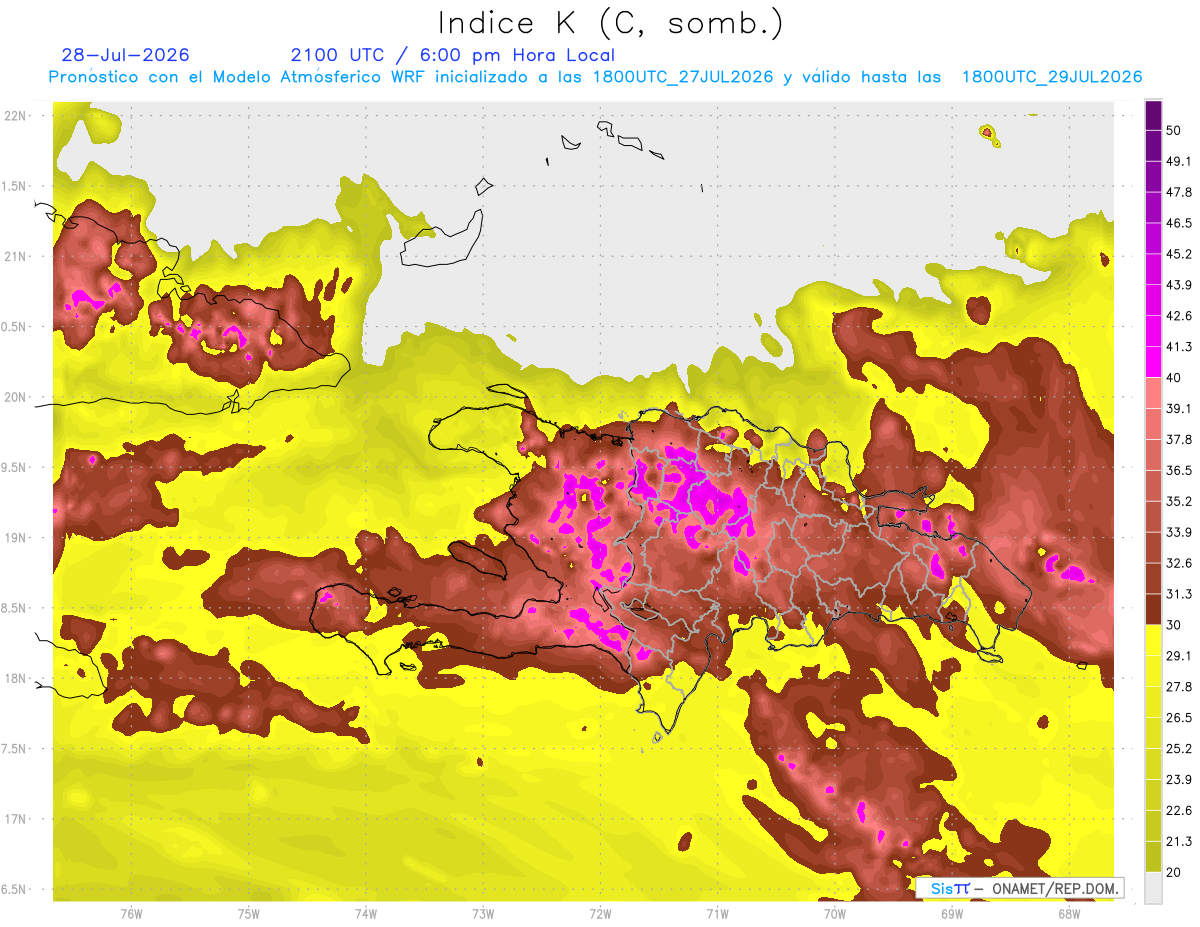
Task: Click the '30' colorbar label
Action: point(1174,625)
